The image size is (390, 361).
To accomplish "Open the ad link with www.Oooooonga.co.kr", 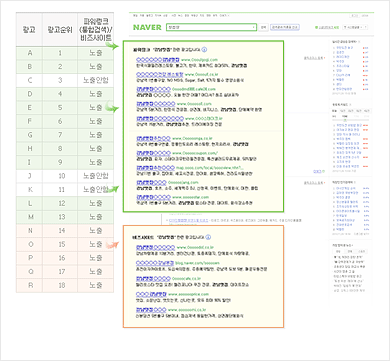I will 153,138.
